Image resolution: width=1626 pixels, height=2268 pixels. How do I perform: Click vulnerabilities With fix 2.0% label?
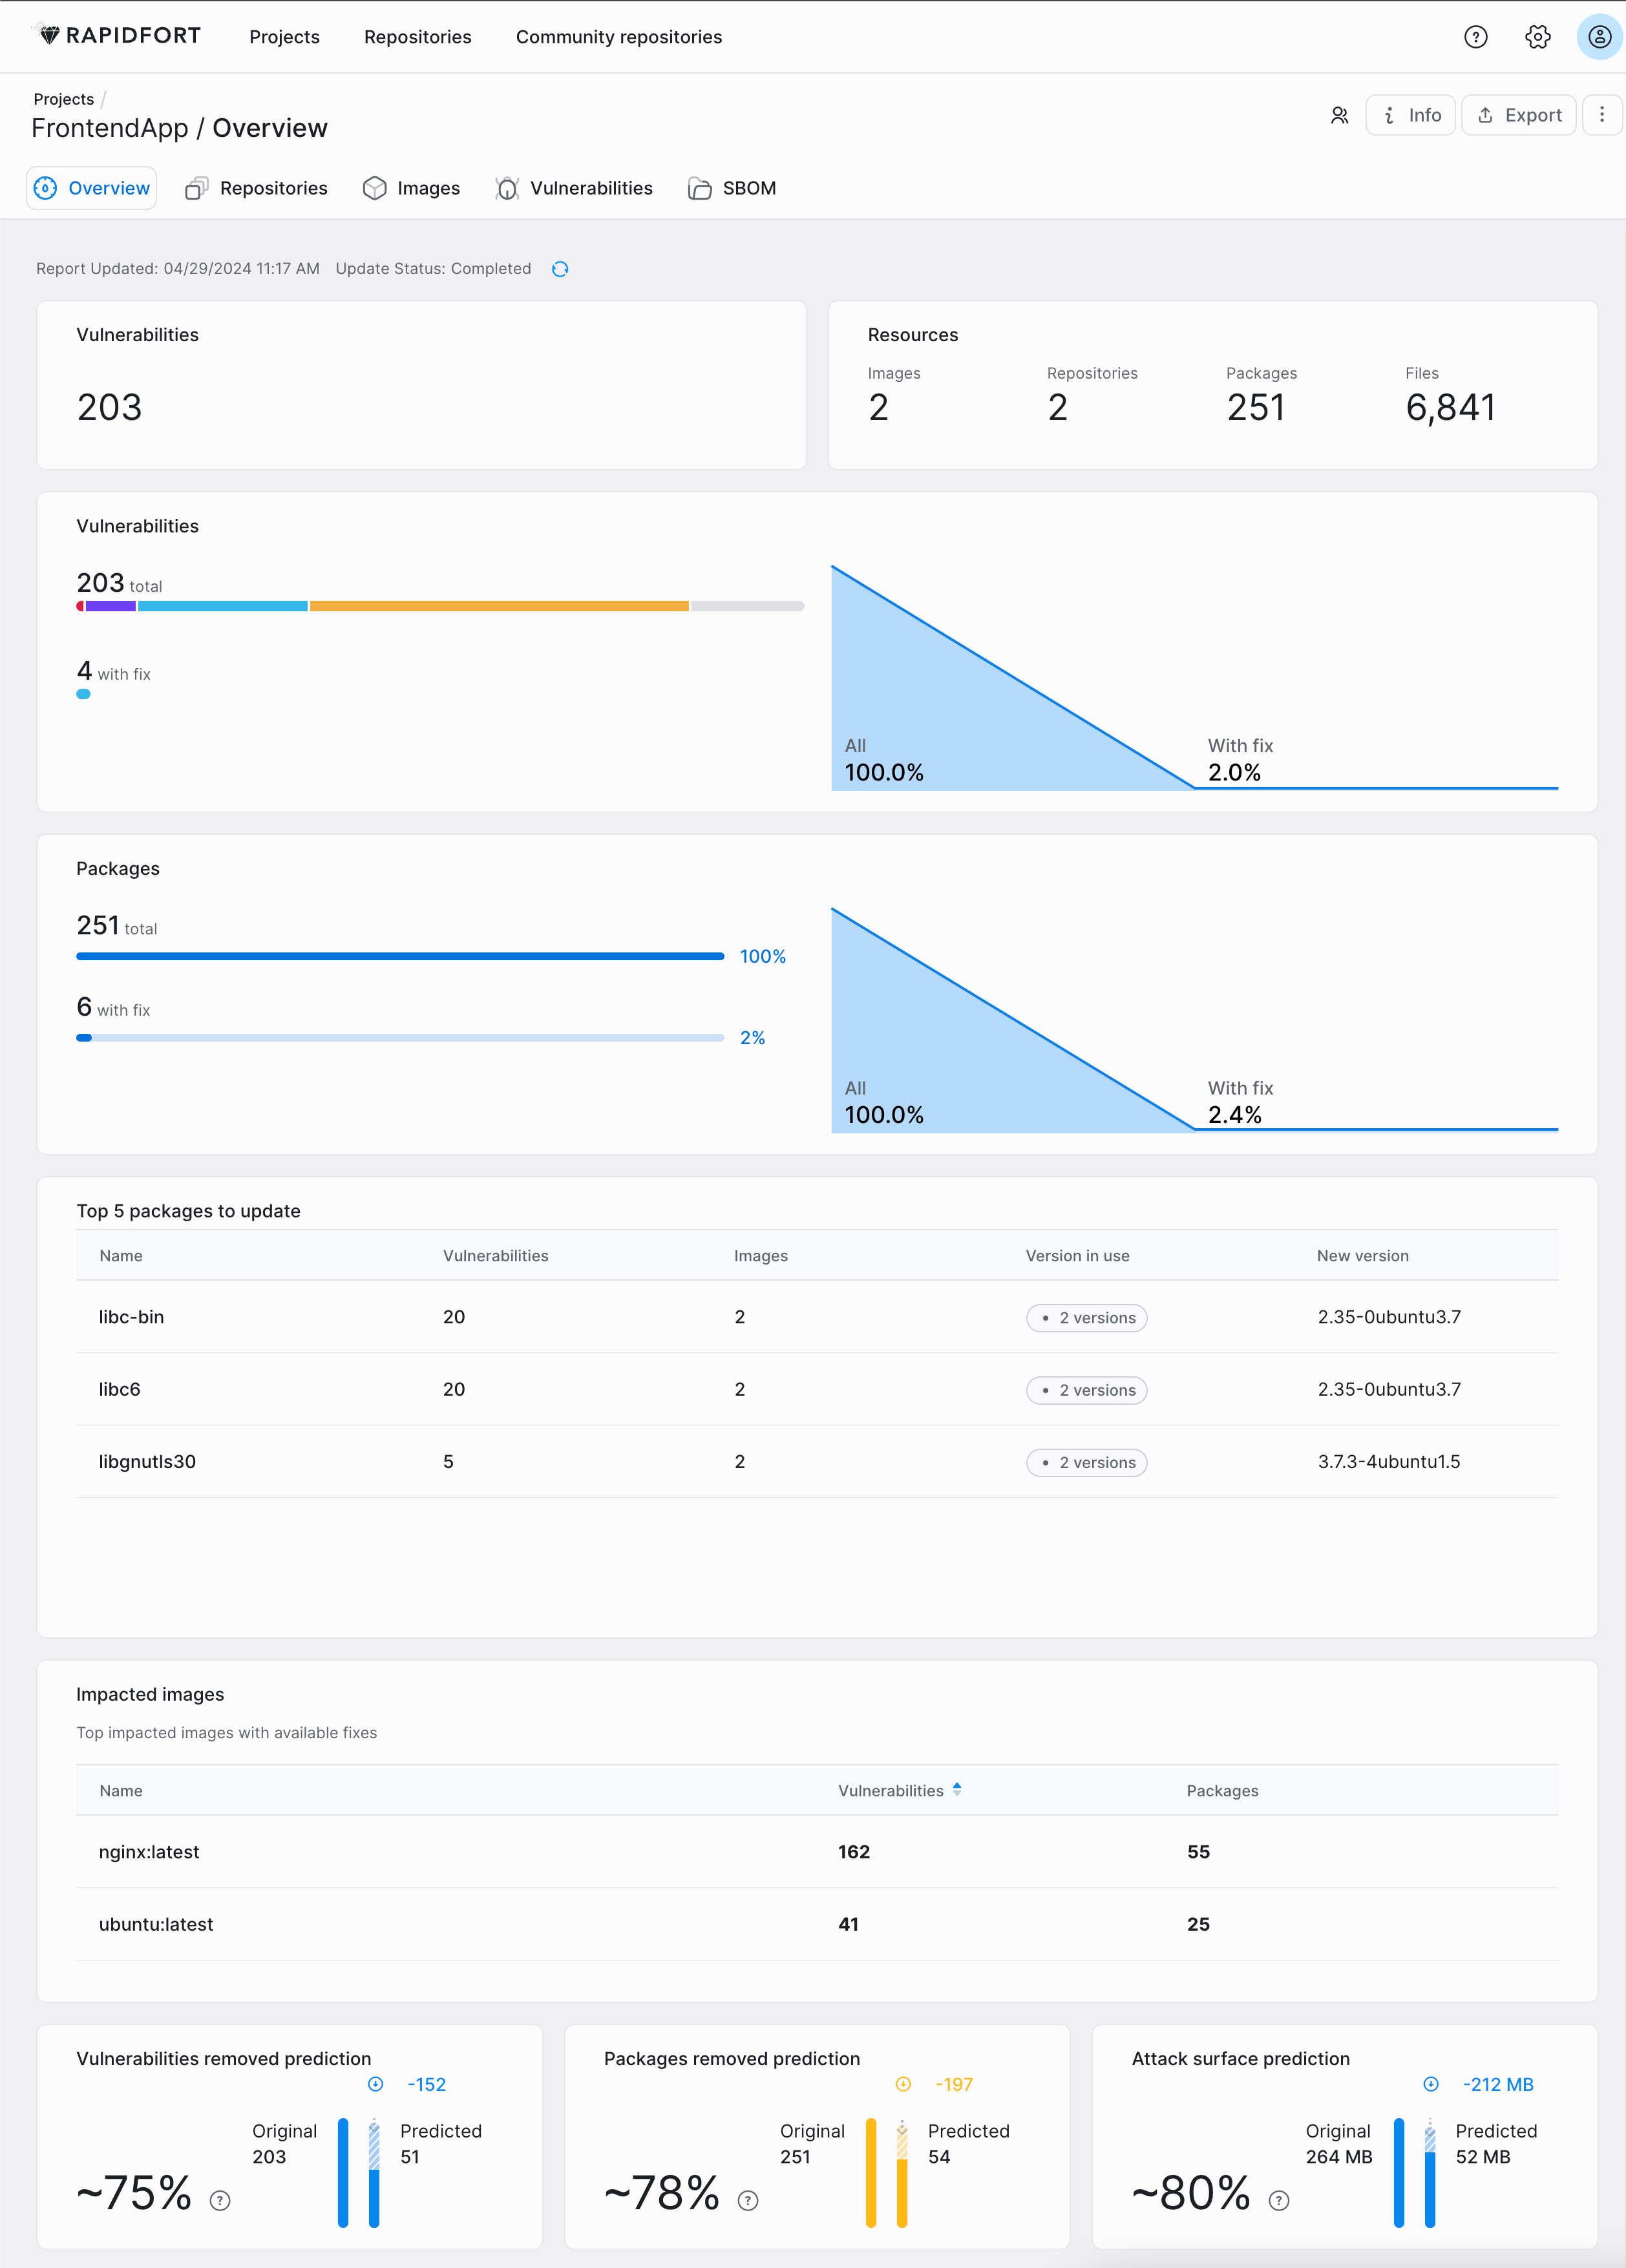click(1240, 760)
